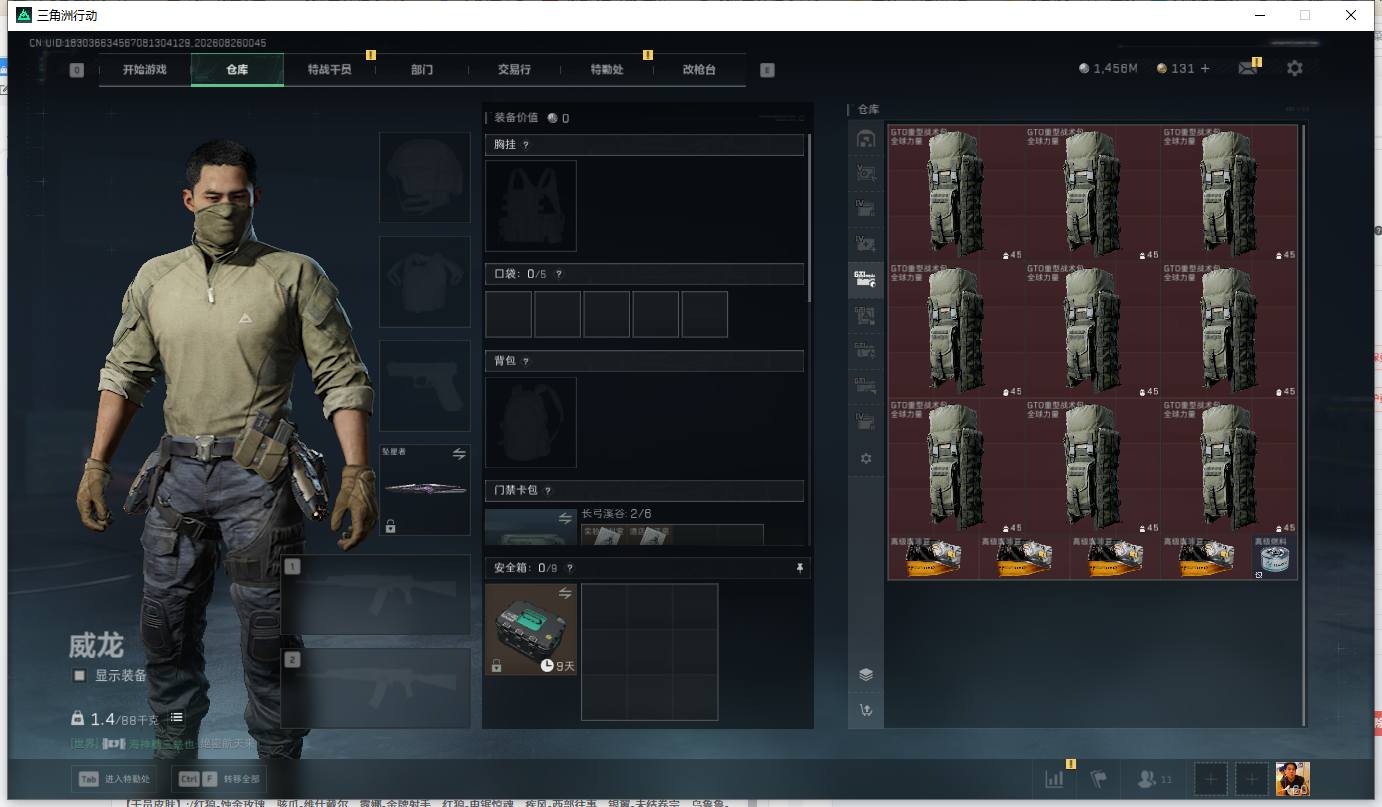Open the 胸挂 help question mark

526,145
